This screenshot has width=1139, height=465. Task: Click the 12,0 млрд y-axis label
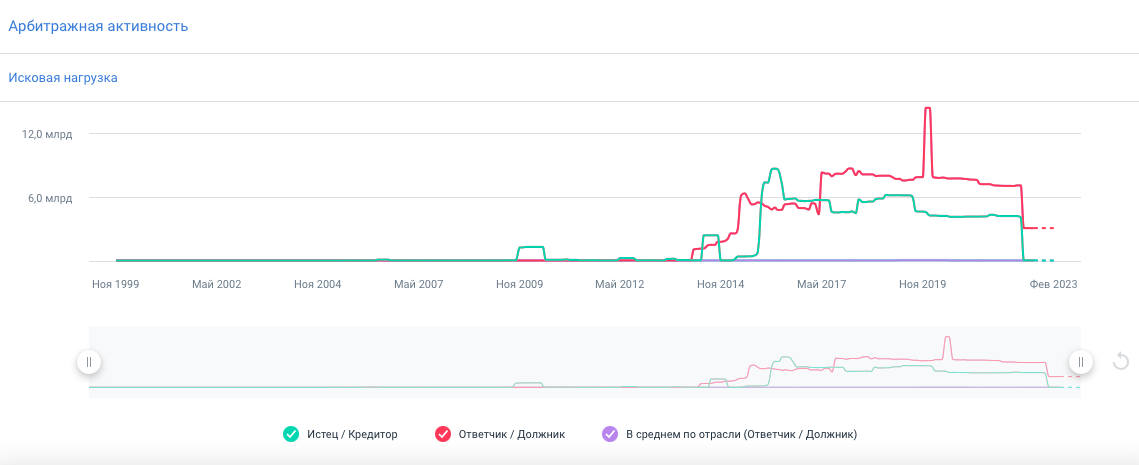tap(48, 134)
